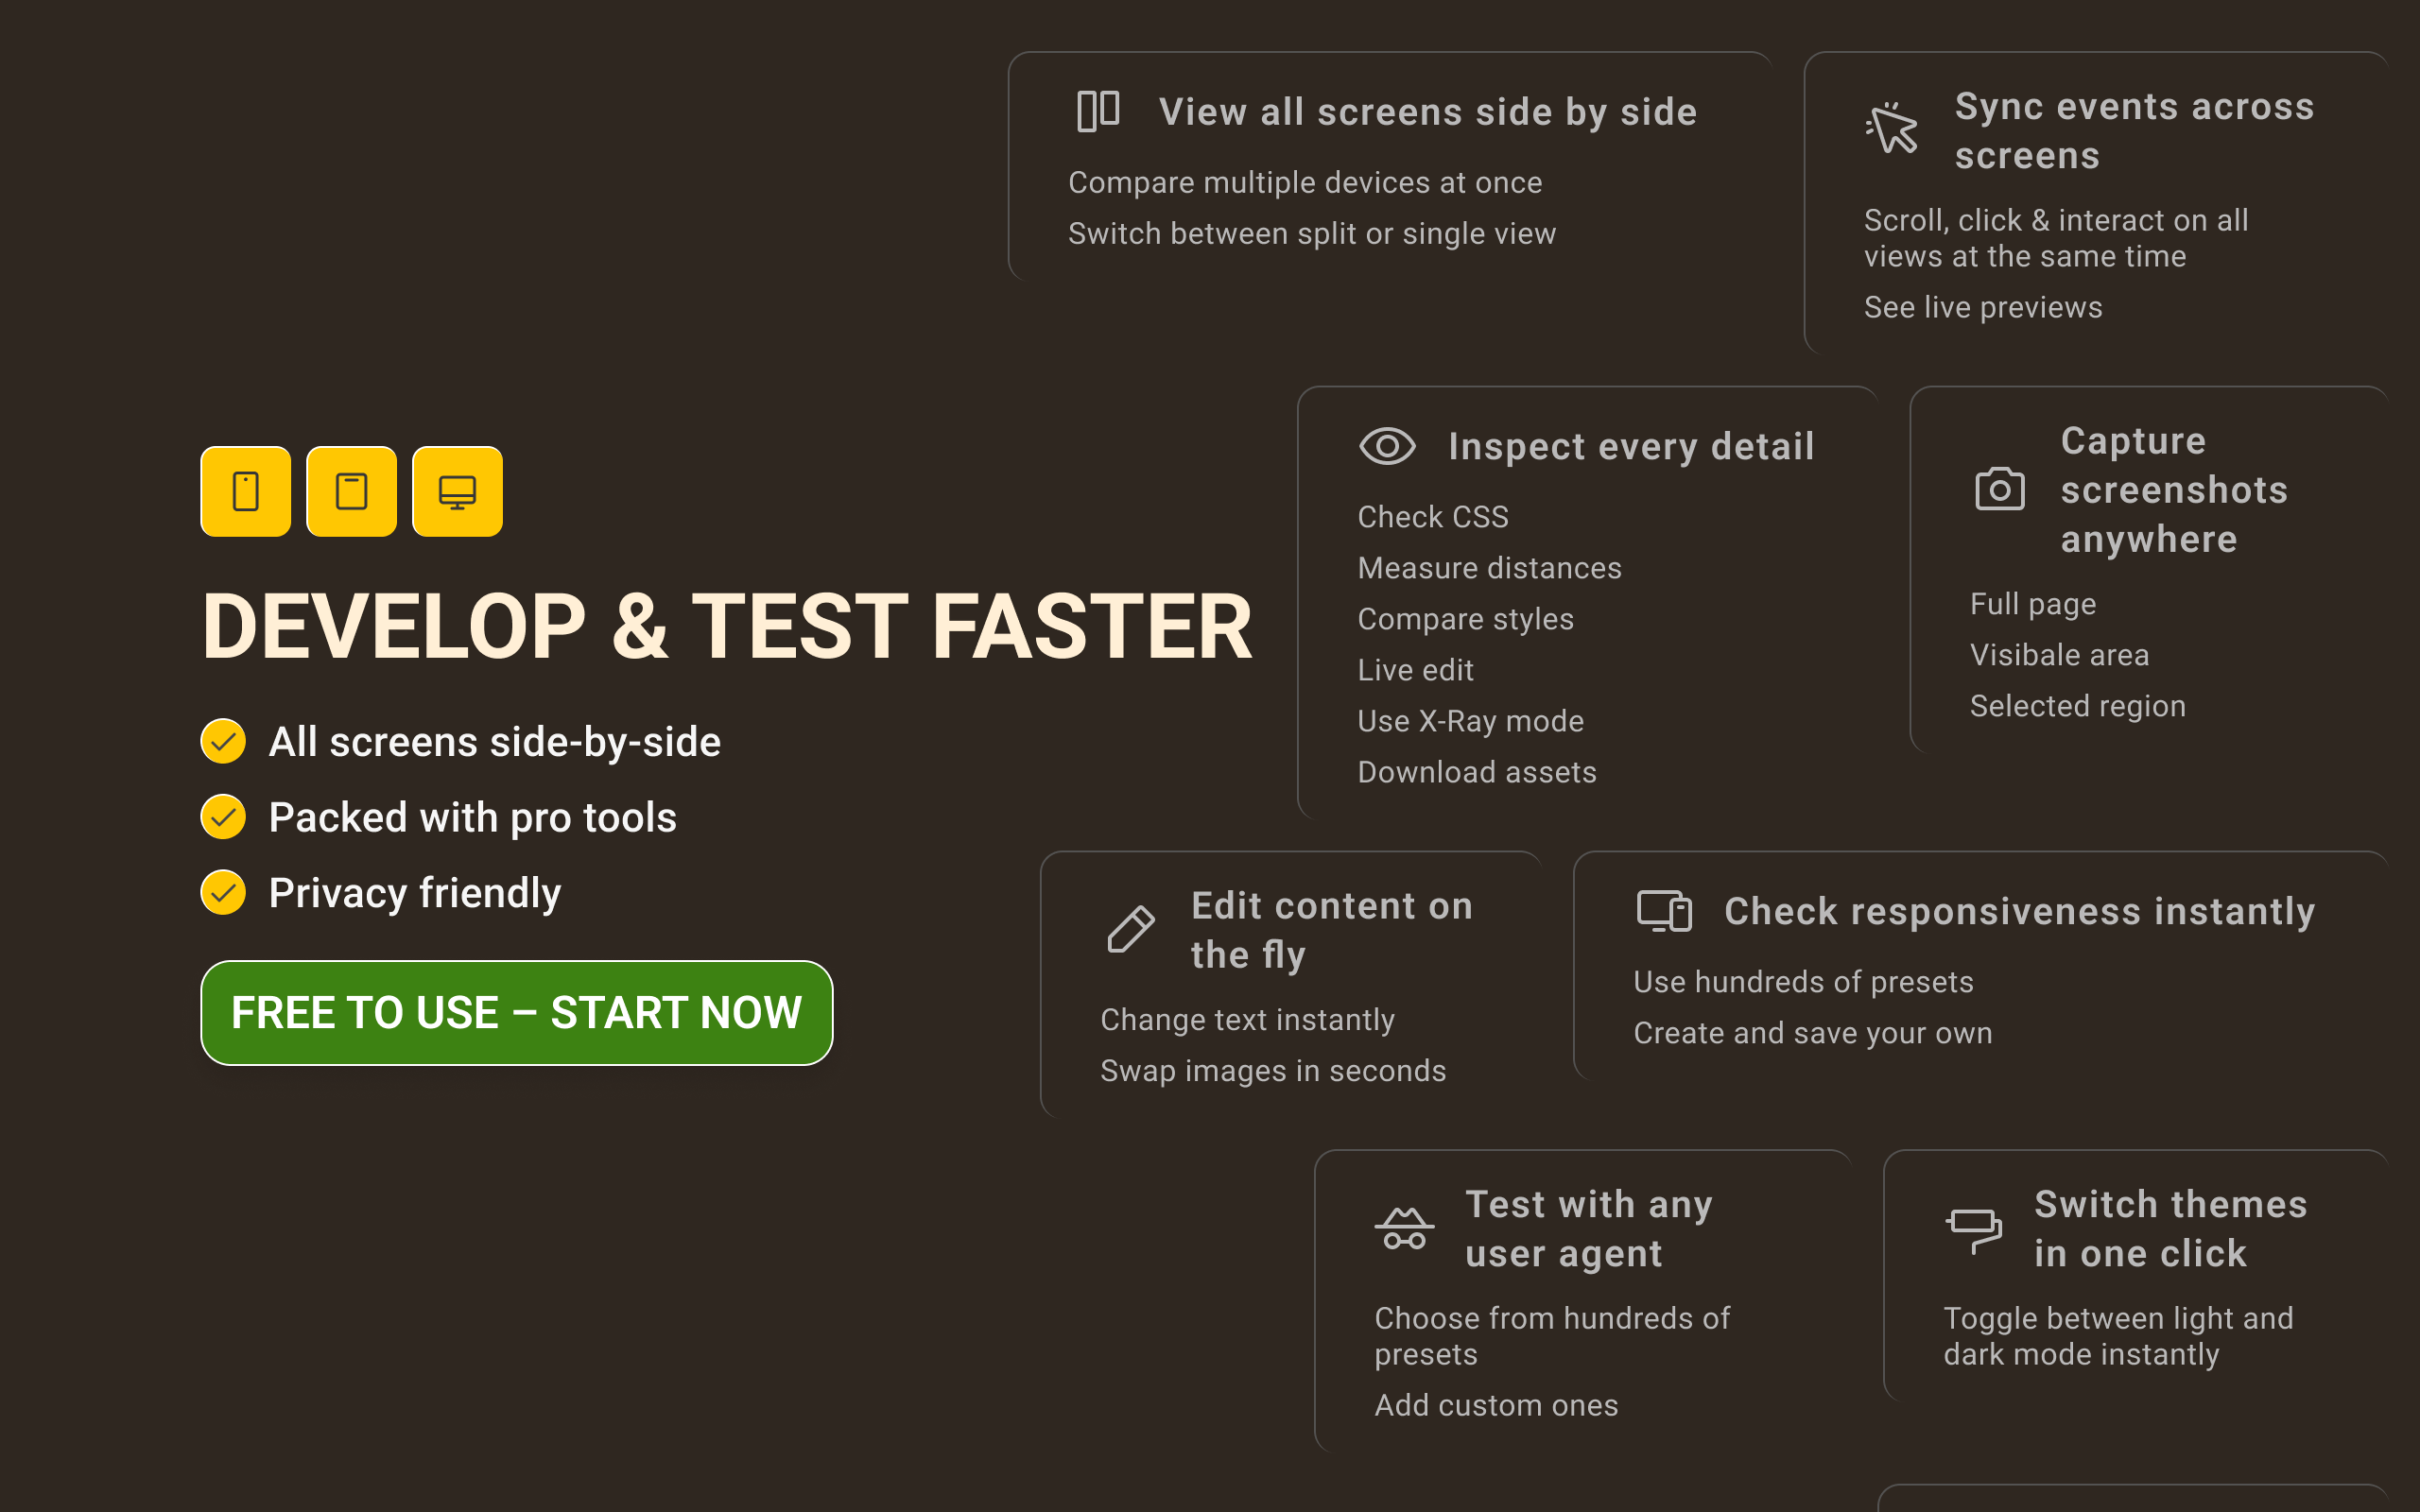Click the yellow desktop monitor icon
The width and height of the screenshot is (2420, 1512).
[457, 491]
